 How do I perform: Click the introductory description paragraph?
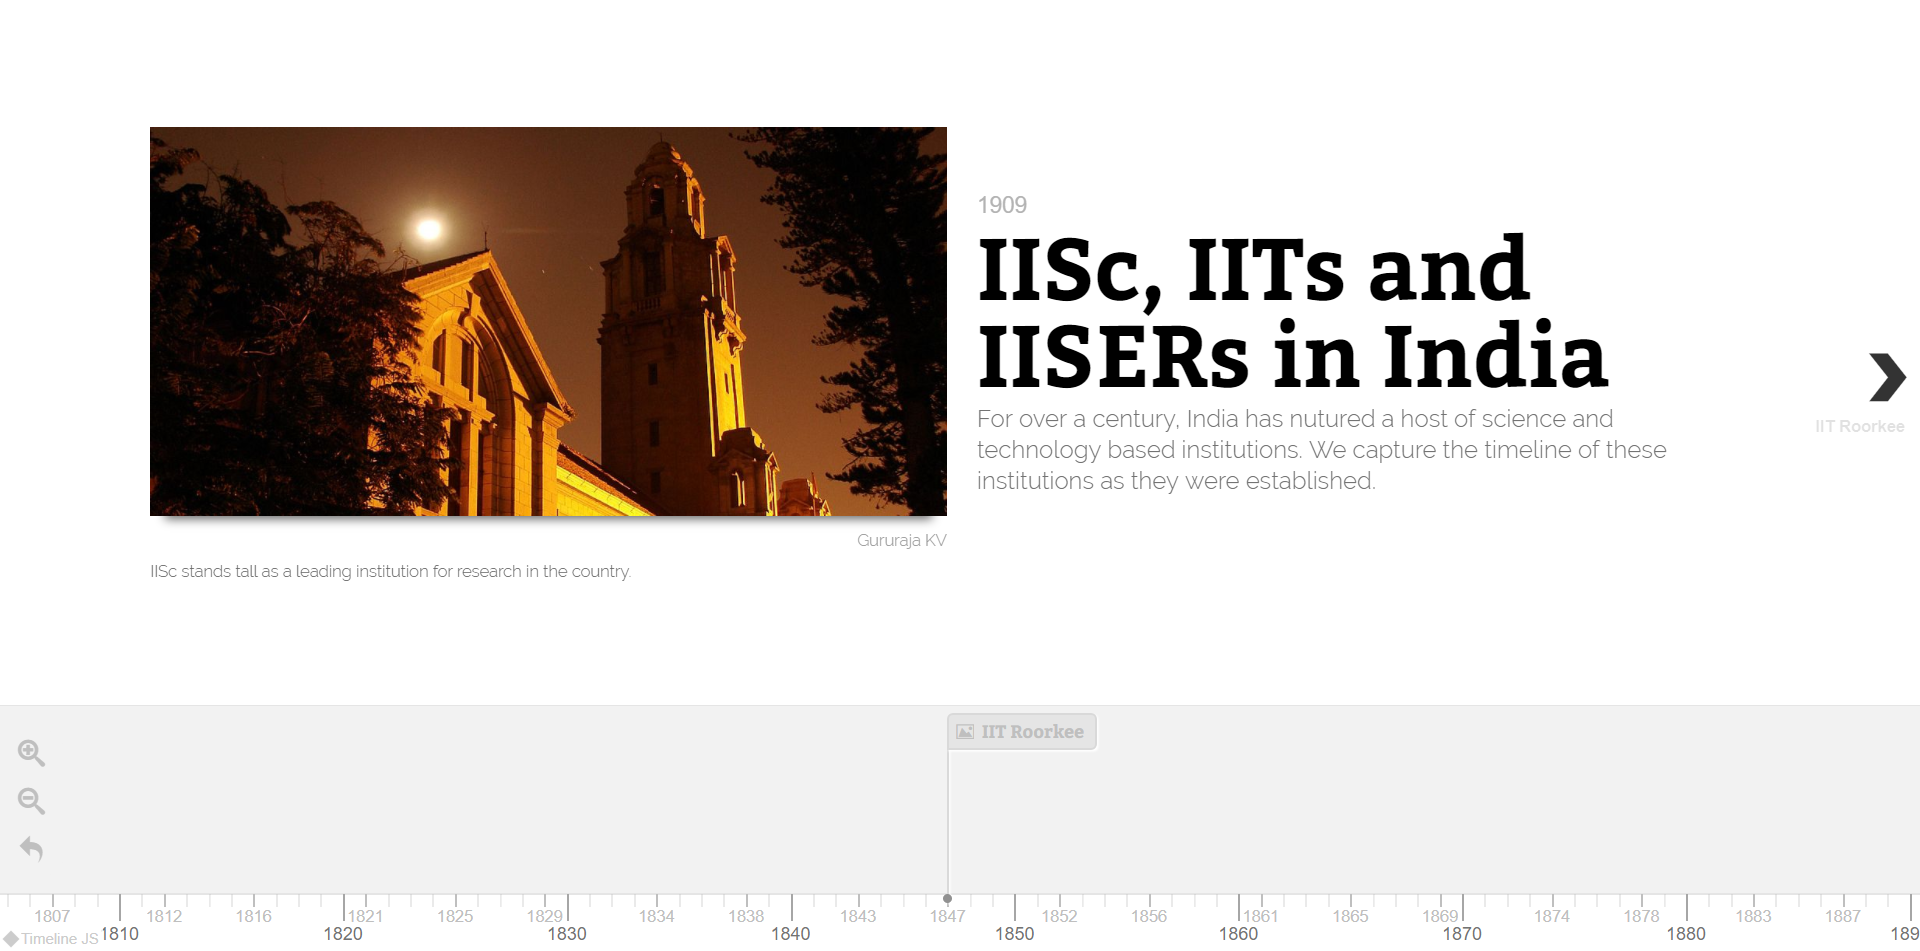(1321, 450)
